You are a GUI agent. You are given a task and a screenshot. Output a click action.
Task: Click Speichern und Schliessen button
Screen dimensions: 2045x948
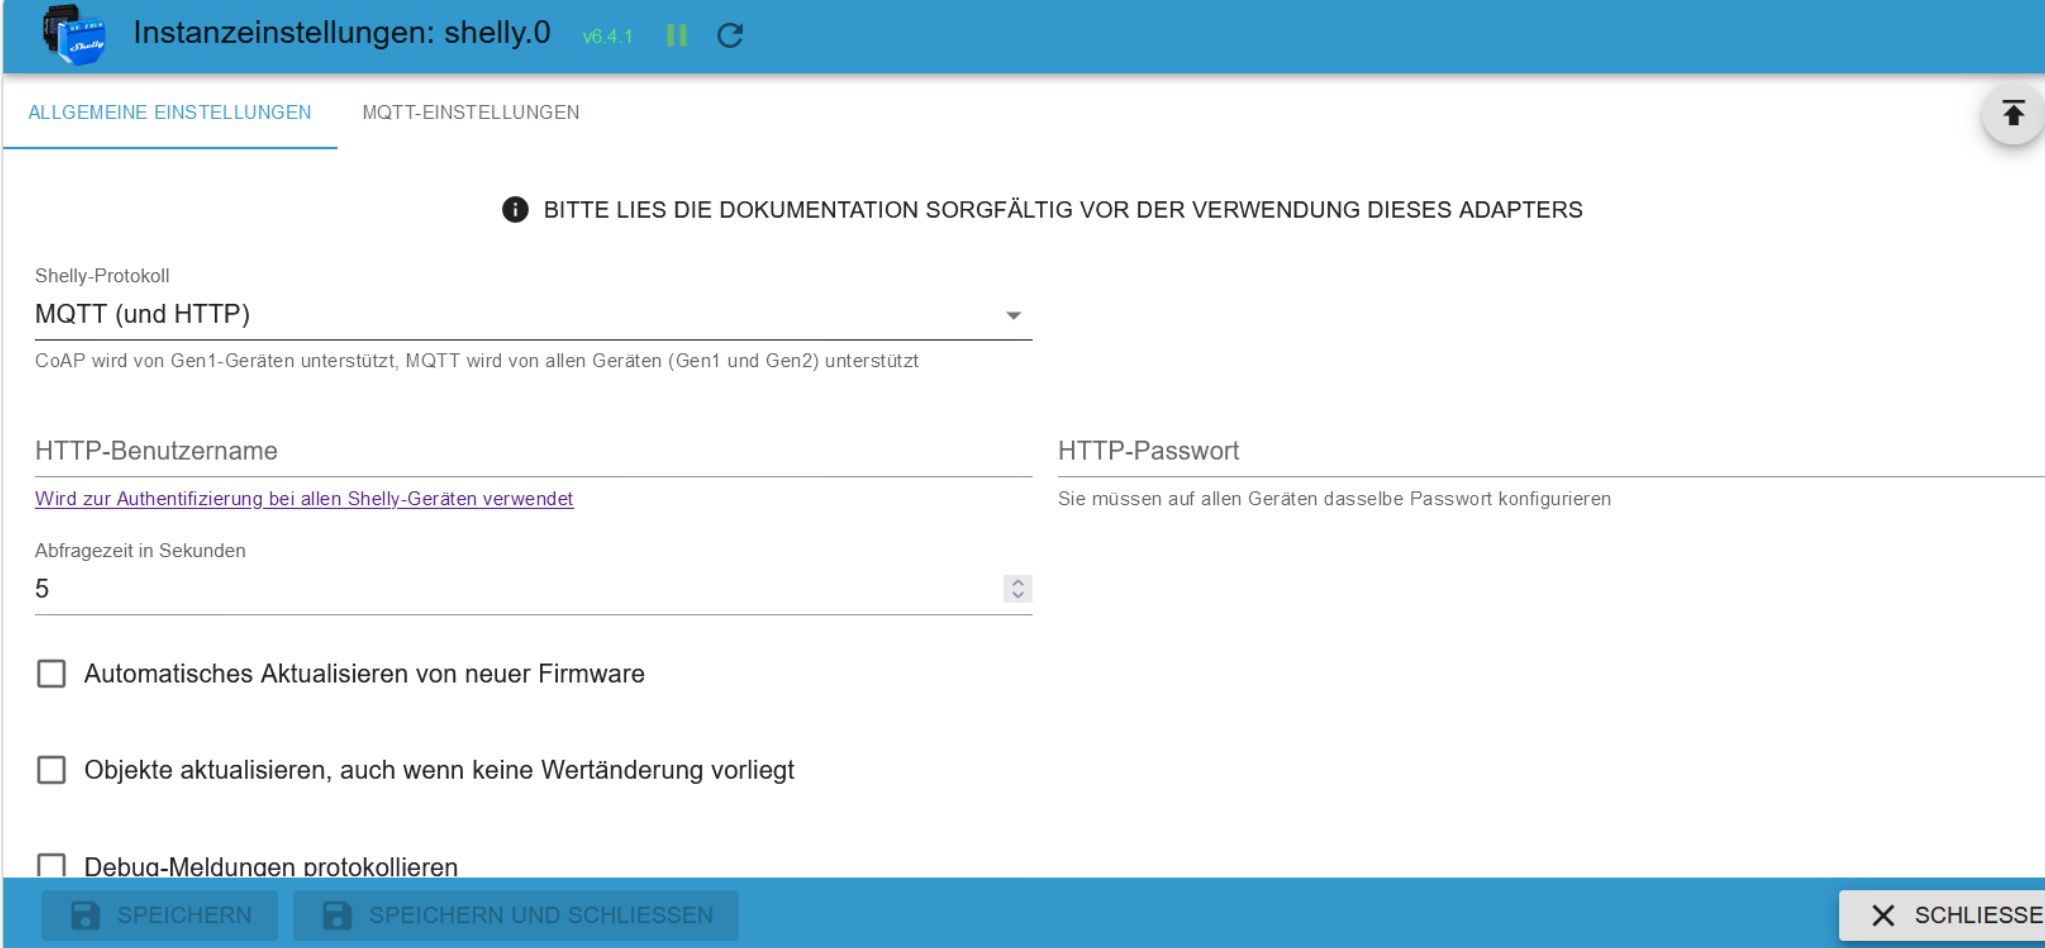pyautogui.click(x=516, y=915)
